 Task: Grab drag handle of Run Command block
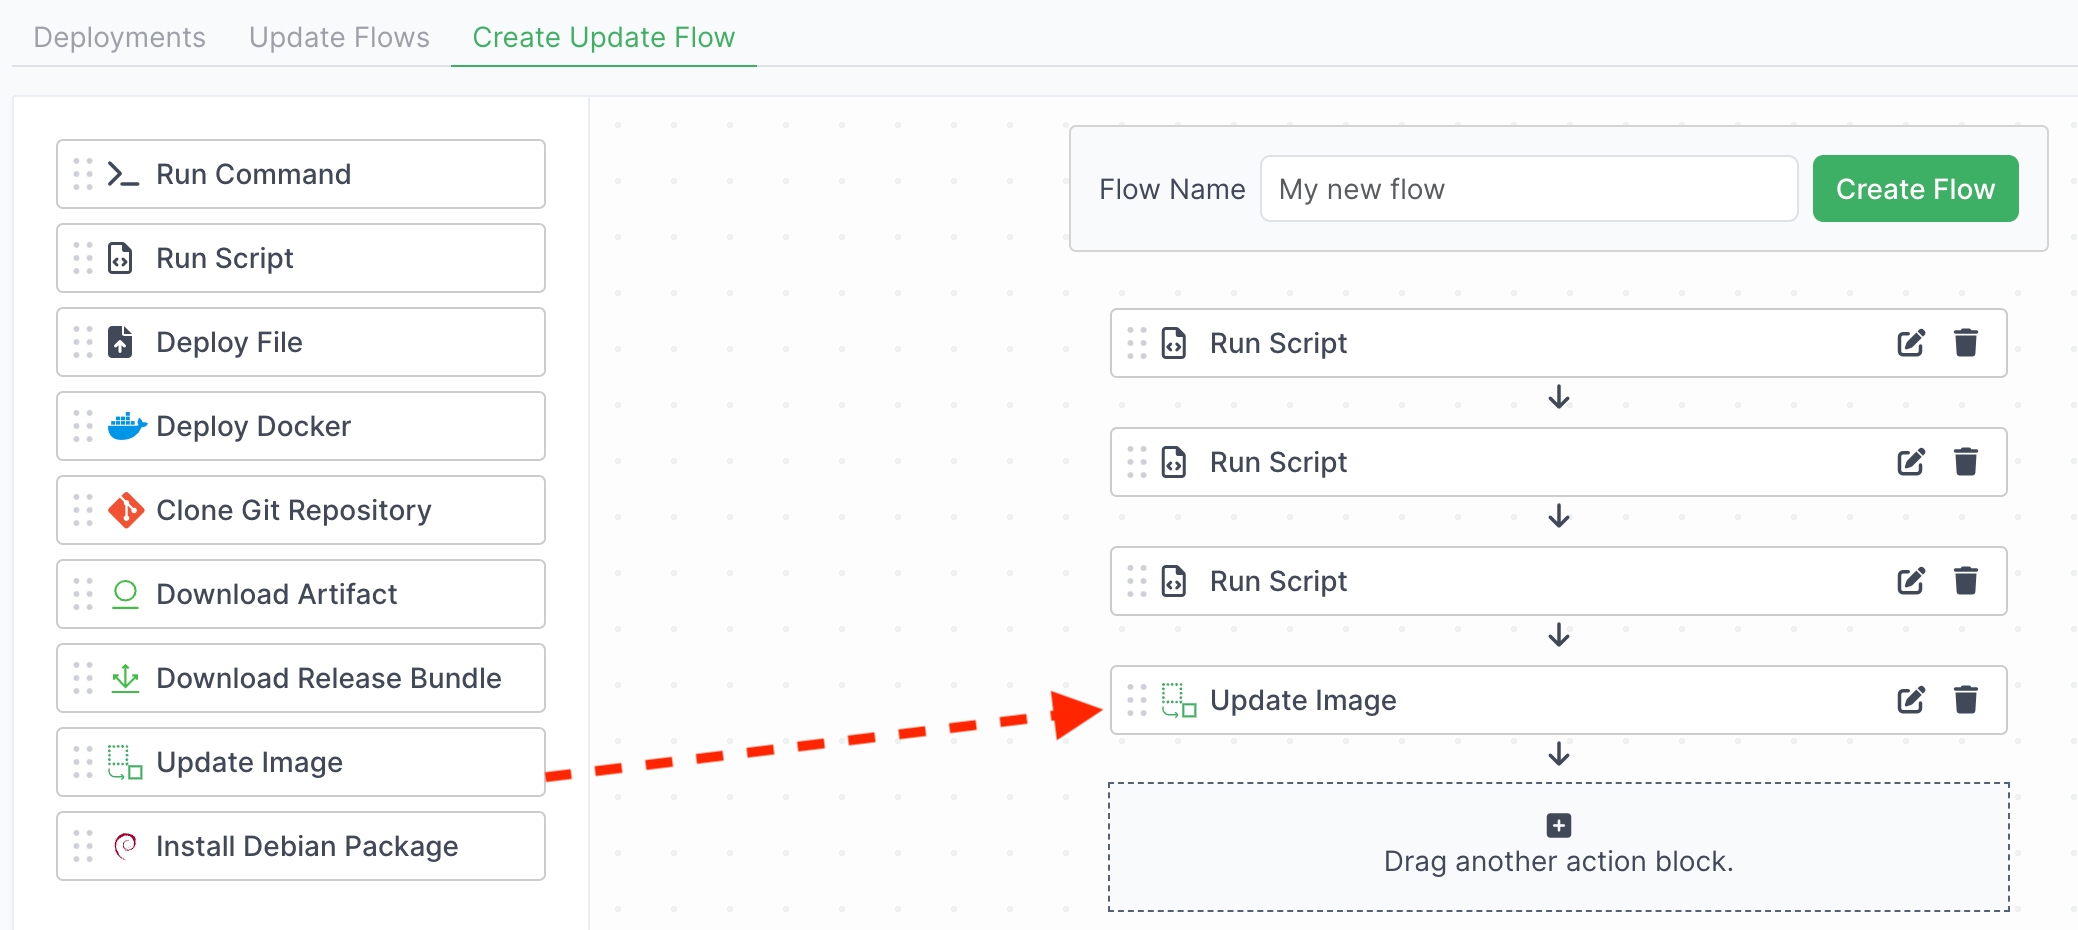[x=83, y=174]
